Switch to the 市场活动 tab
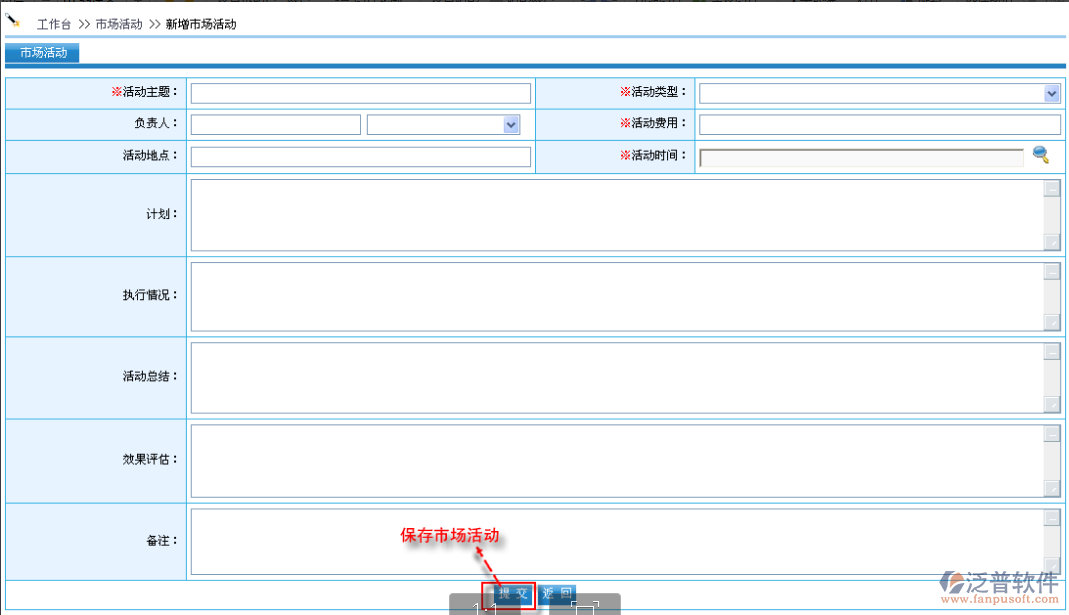 click(43, 53)
